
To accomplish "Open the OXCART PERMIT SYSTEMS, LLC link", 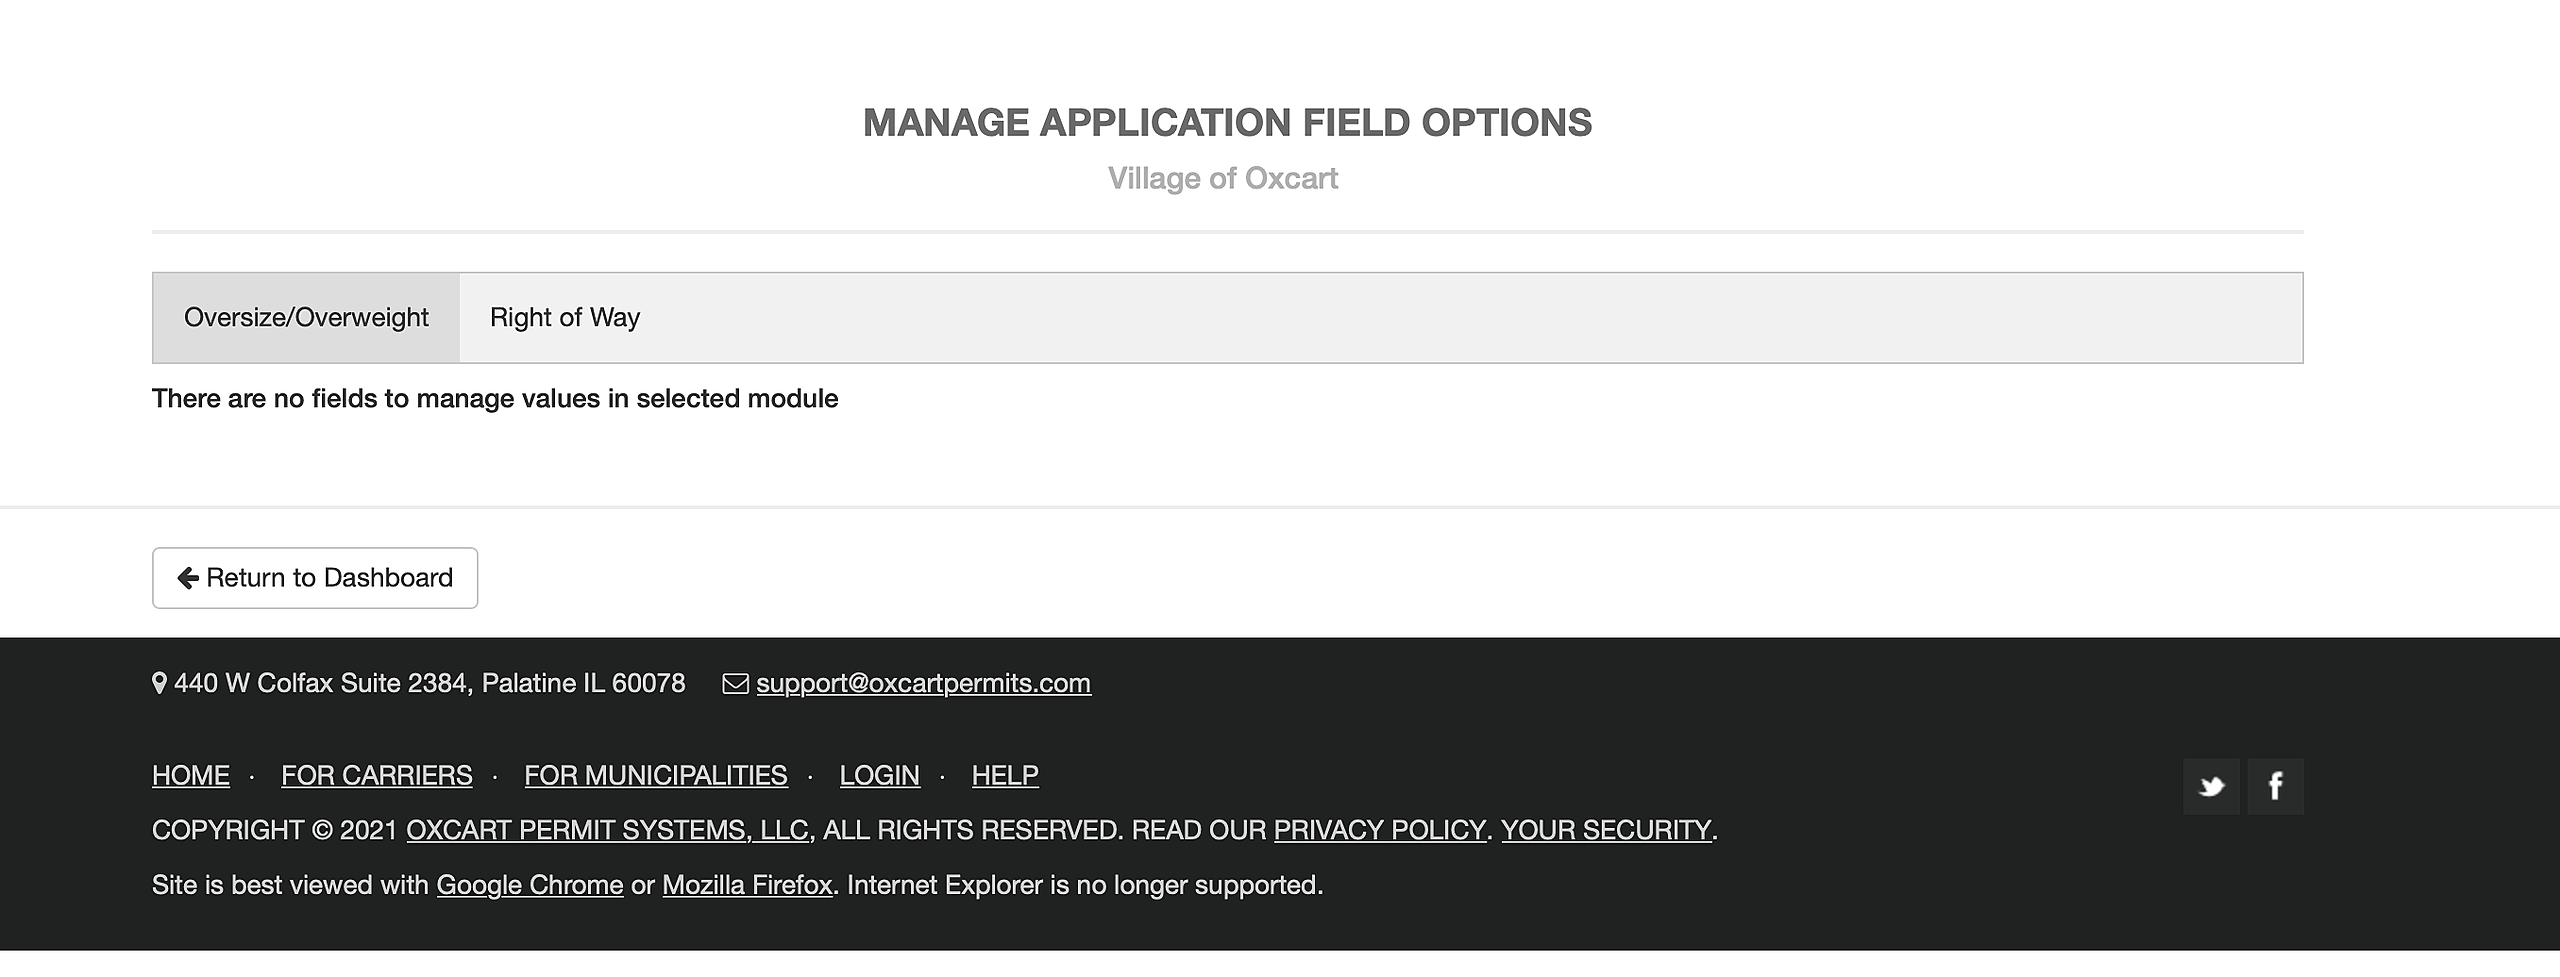I will [x=607, y=829].
